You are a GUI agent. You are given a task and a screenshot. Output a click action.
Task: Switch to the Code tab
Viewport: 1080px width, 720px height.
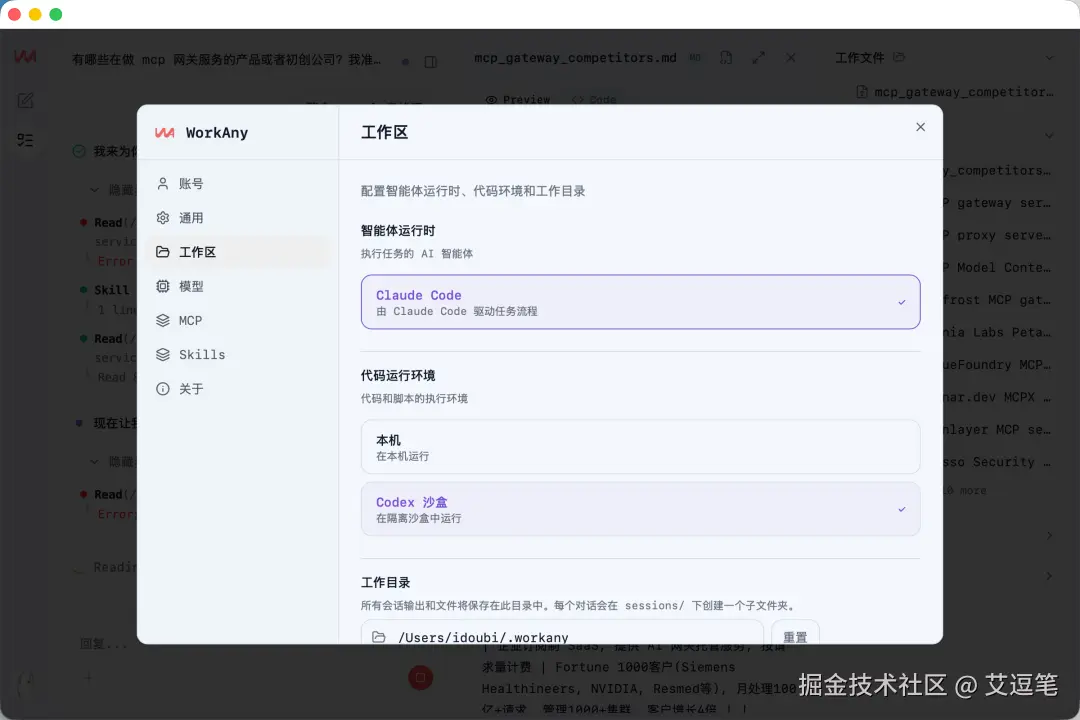point(594,100)
